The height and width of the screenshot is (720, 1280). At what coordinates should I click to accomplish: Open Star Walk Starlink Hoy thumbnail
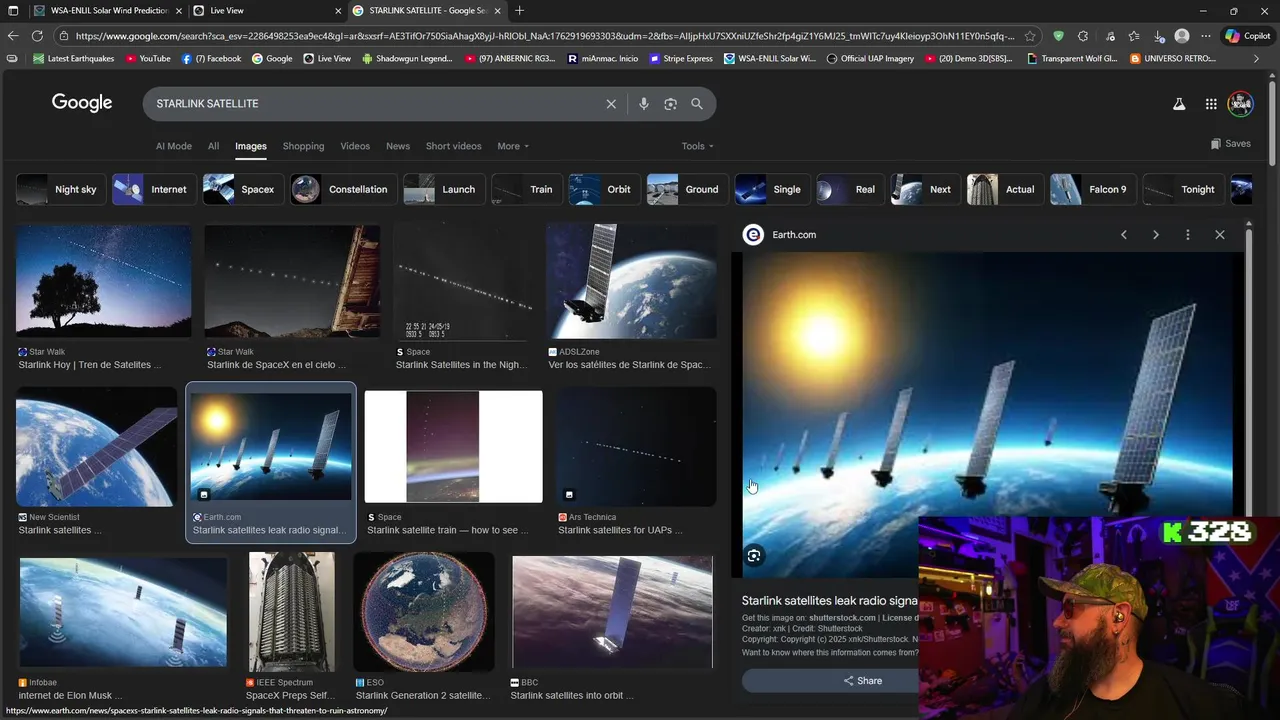tap(104, 281)
